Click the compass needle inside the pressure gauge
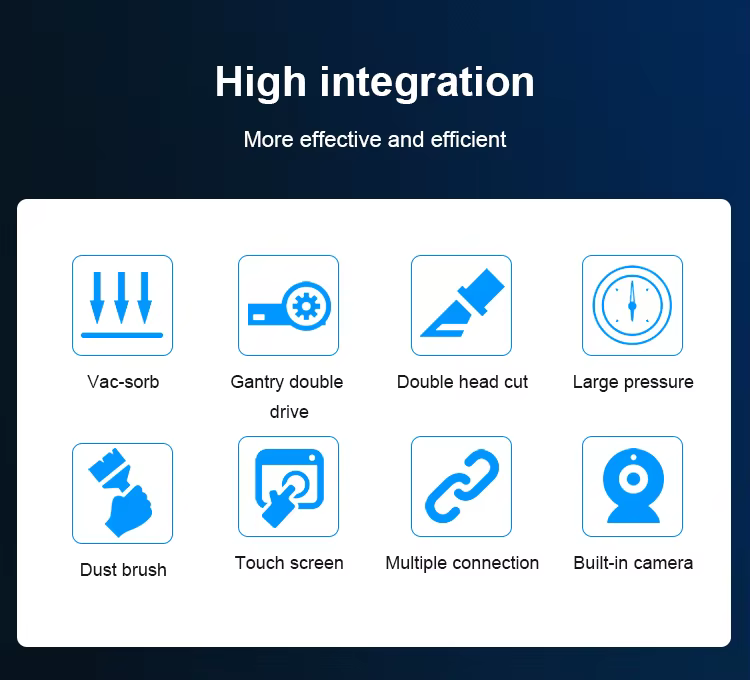 [632, 301]
